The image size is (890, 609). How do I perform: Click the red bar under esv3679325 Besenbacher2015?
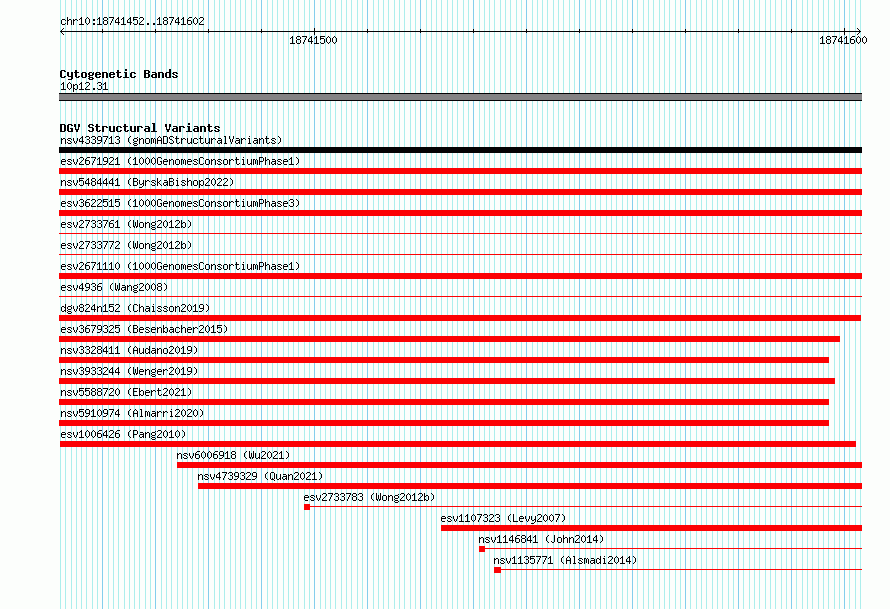pyautogui.click(x=450, y=339)
